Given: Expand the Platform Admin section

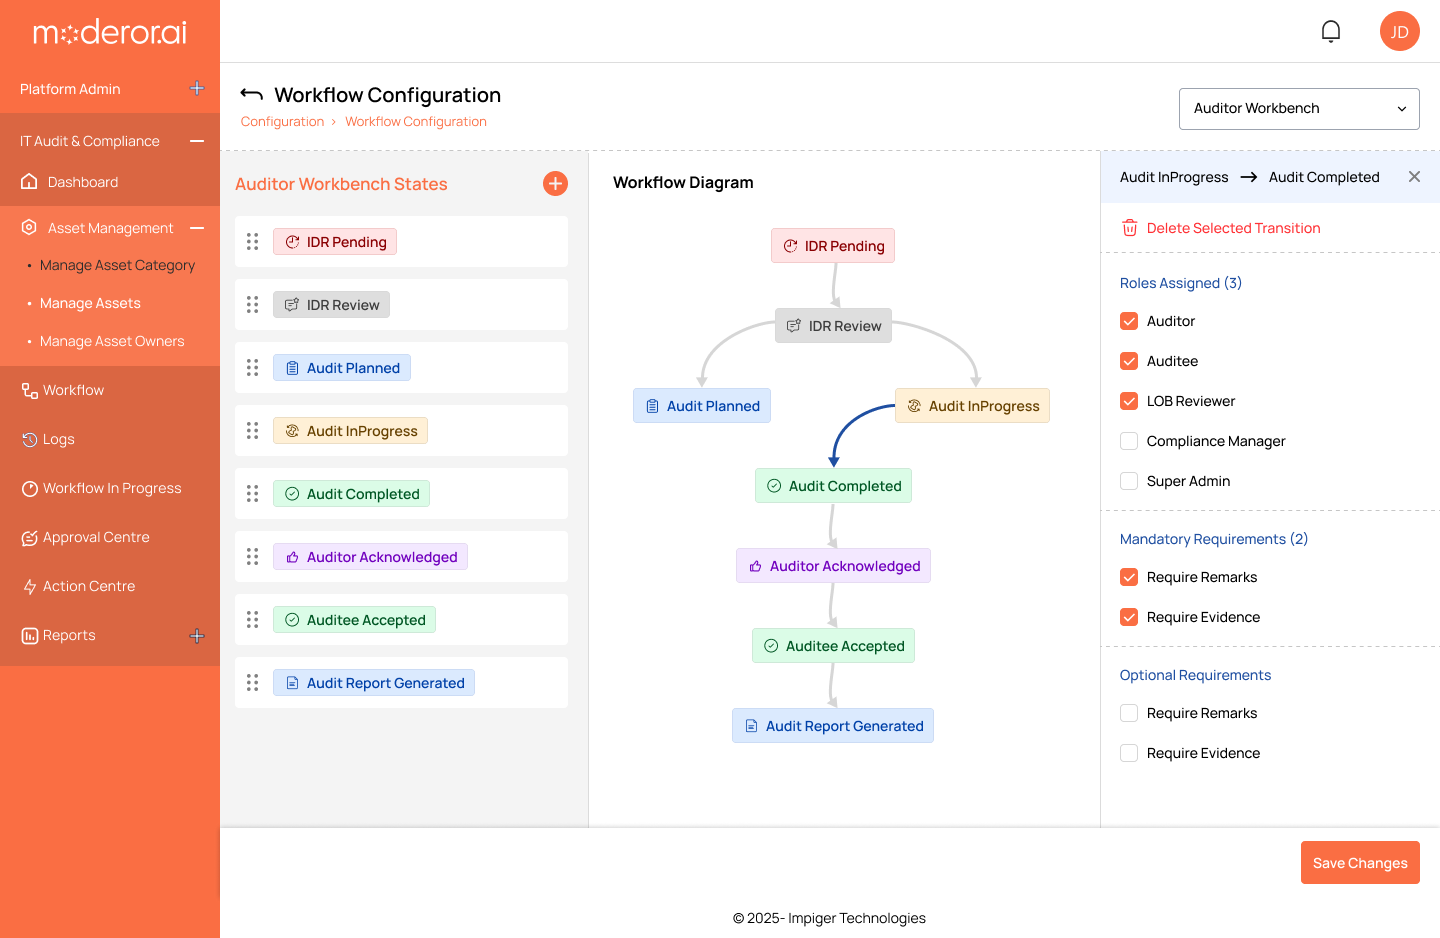Looking at the screenshot, I should coord(197,89).
